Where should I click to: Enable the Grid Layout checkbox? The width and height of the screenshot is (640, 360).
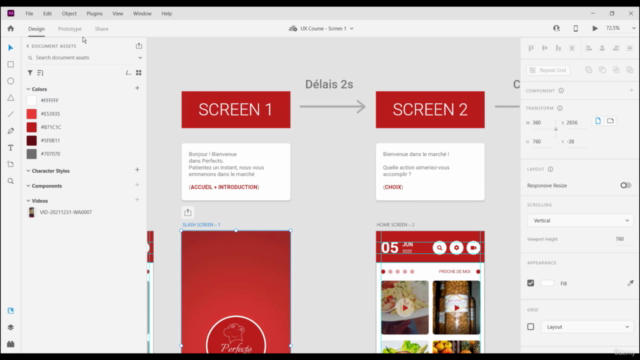[531, 327]
